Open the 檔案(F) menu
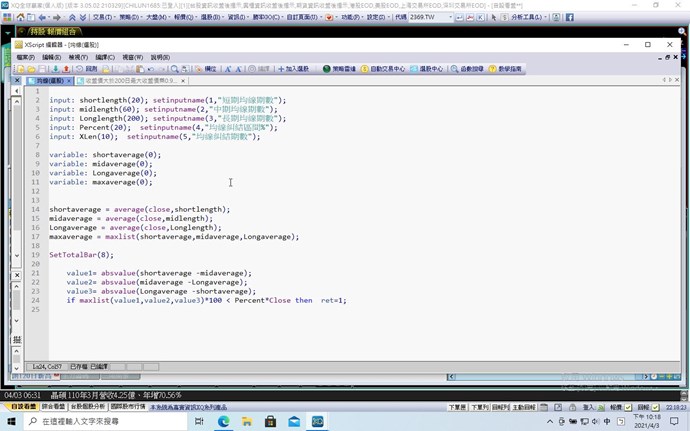 (x=26, y=57)
